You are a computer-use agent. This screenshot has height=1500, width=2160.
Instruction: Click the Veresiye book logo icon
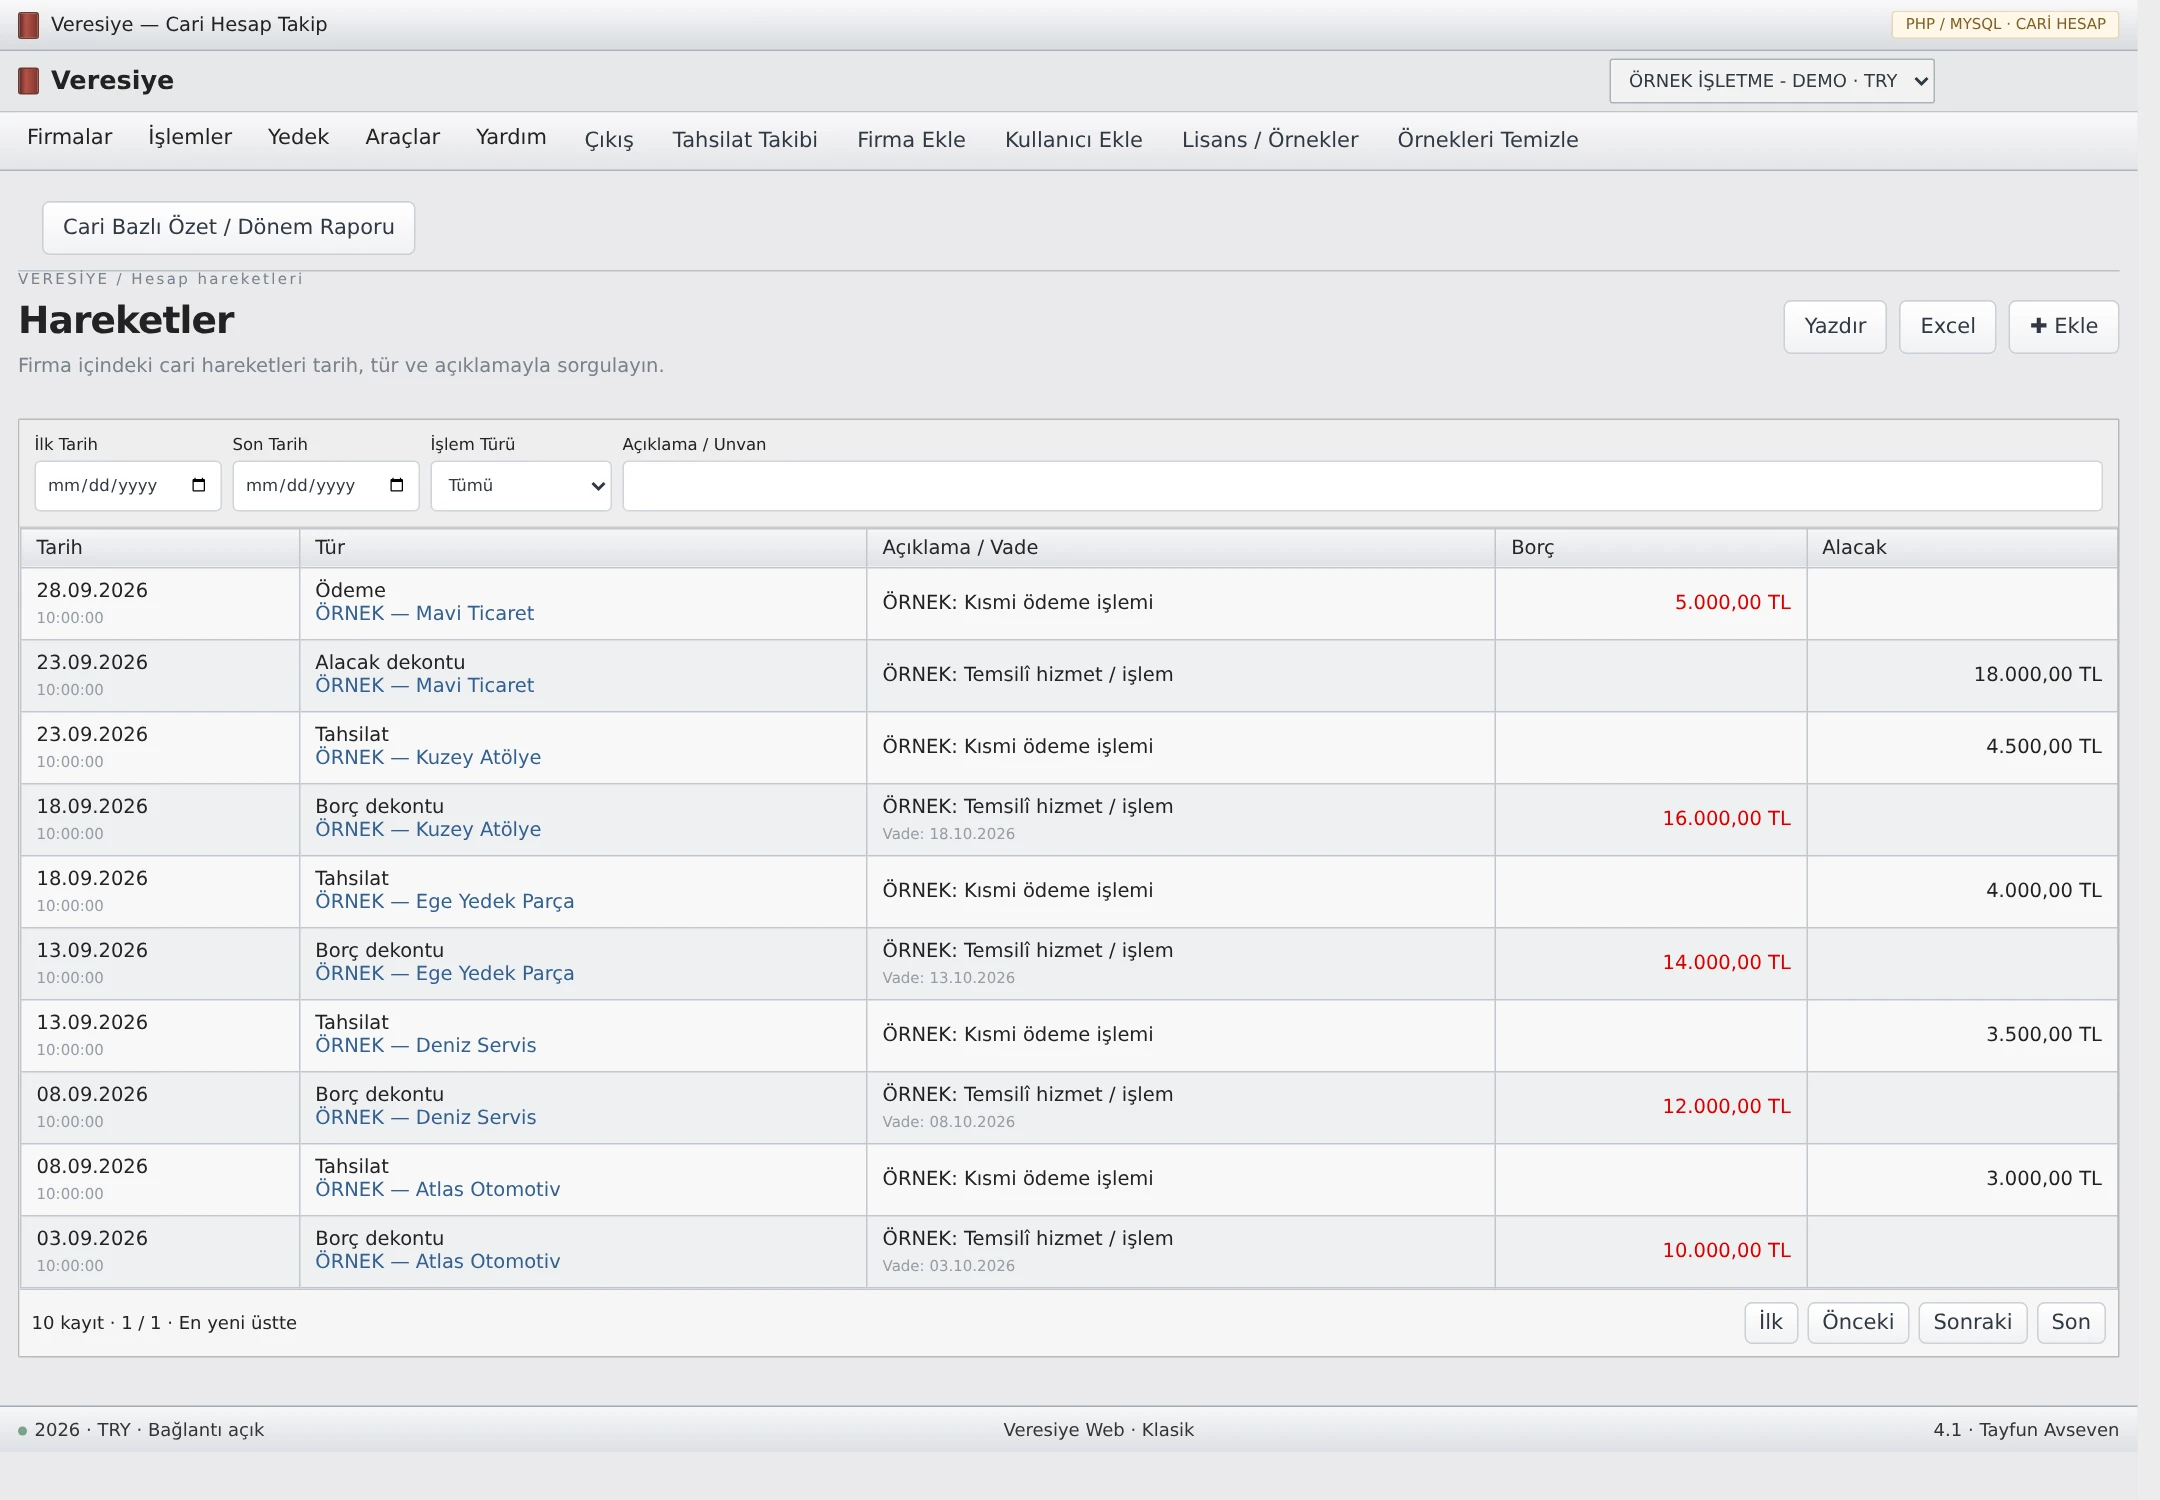(29, 81)
